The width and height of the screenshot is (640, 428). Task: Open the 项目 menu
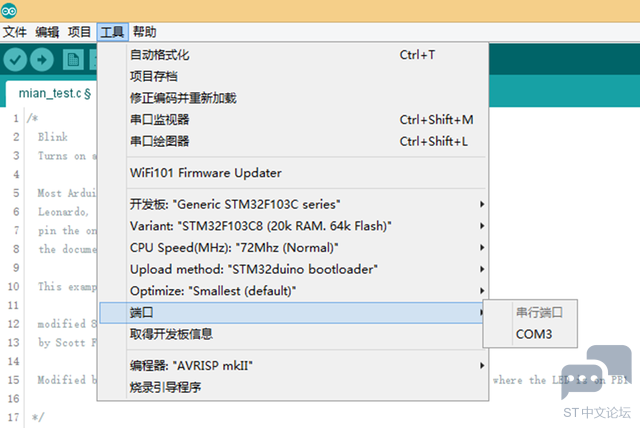[x=79, y=32]
